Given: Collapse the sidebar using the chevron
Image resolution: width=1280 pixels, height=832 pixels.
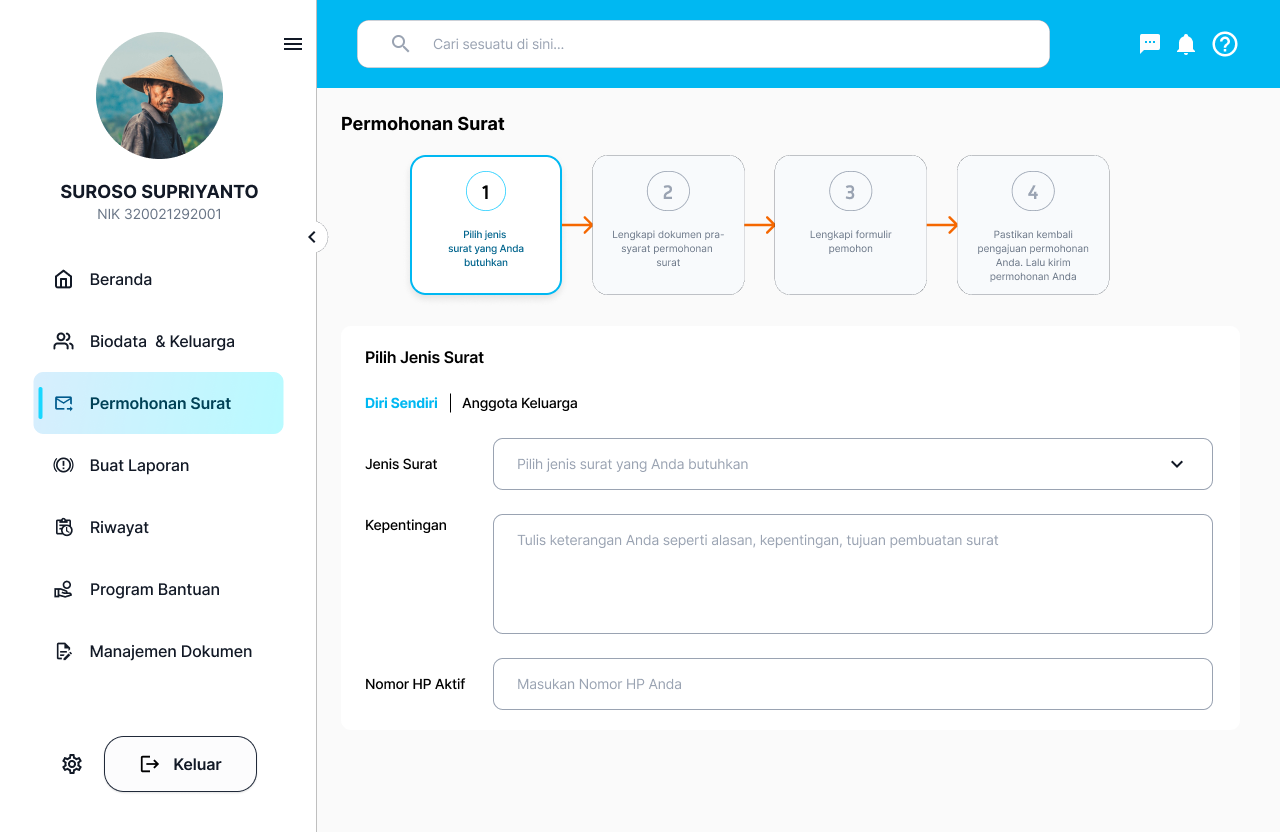Looking at the screenshot, I should tap(313, 237).
